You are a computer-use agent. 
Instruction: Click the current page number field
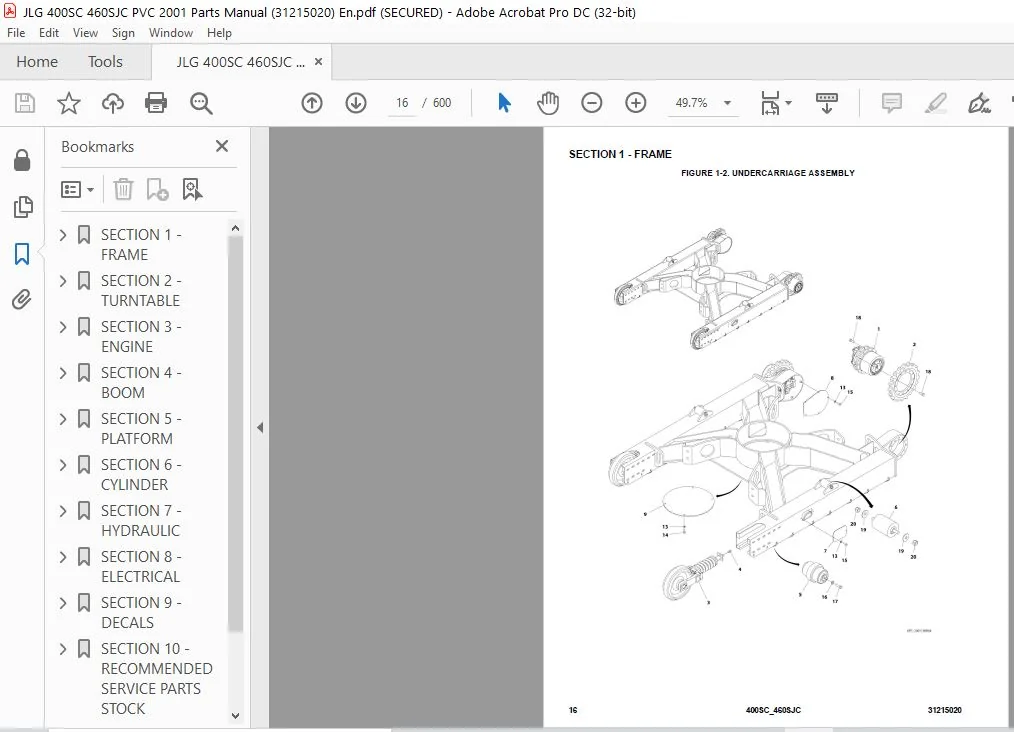(x=402, y=103)
